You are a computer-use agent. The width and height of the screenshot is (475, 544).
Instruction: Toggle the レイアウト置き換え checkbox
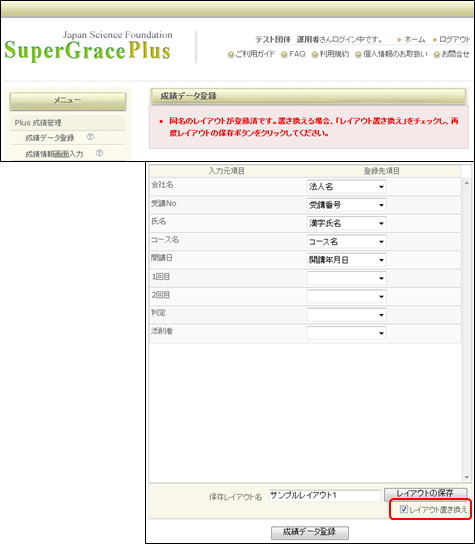404,509
